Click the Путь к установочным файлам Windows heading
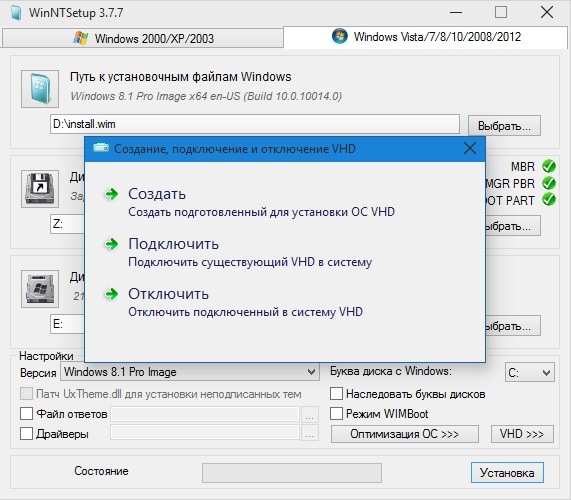Image resolution: width=571 pixels, height=500 pixels. tap(181, 77)
